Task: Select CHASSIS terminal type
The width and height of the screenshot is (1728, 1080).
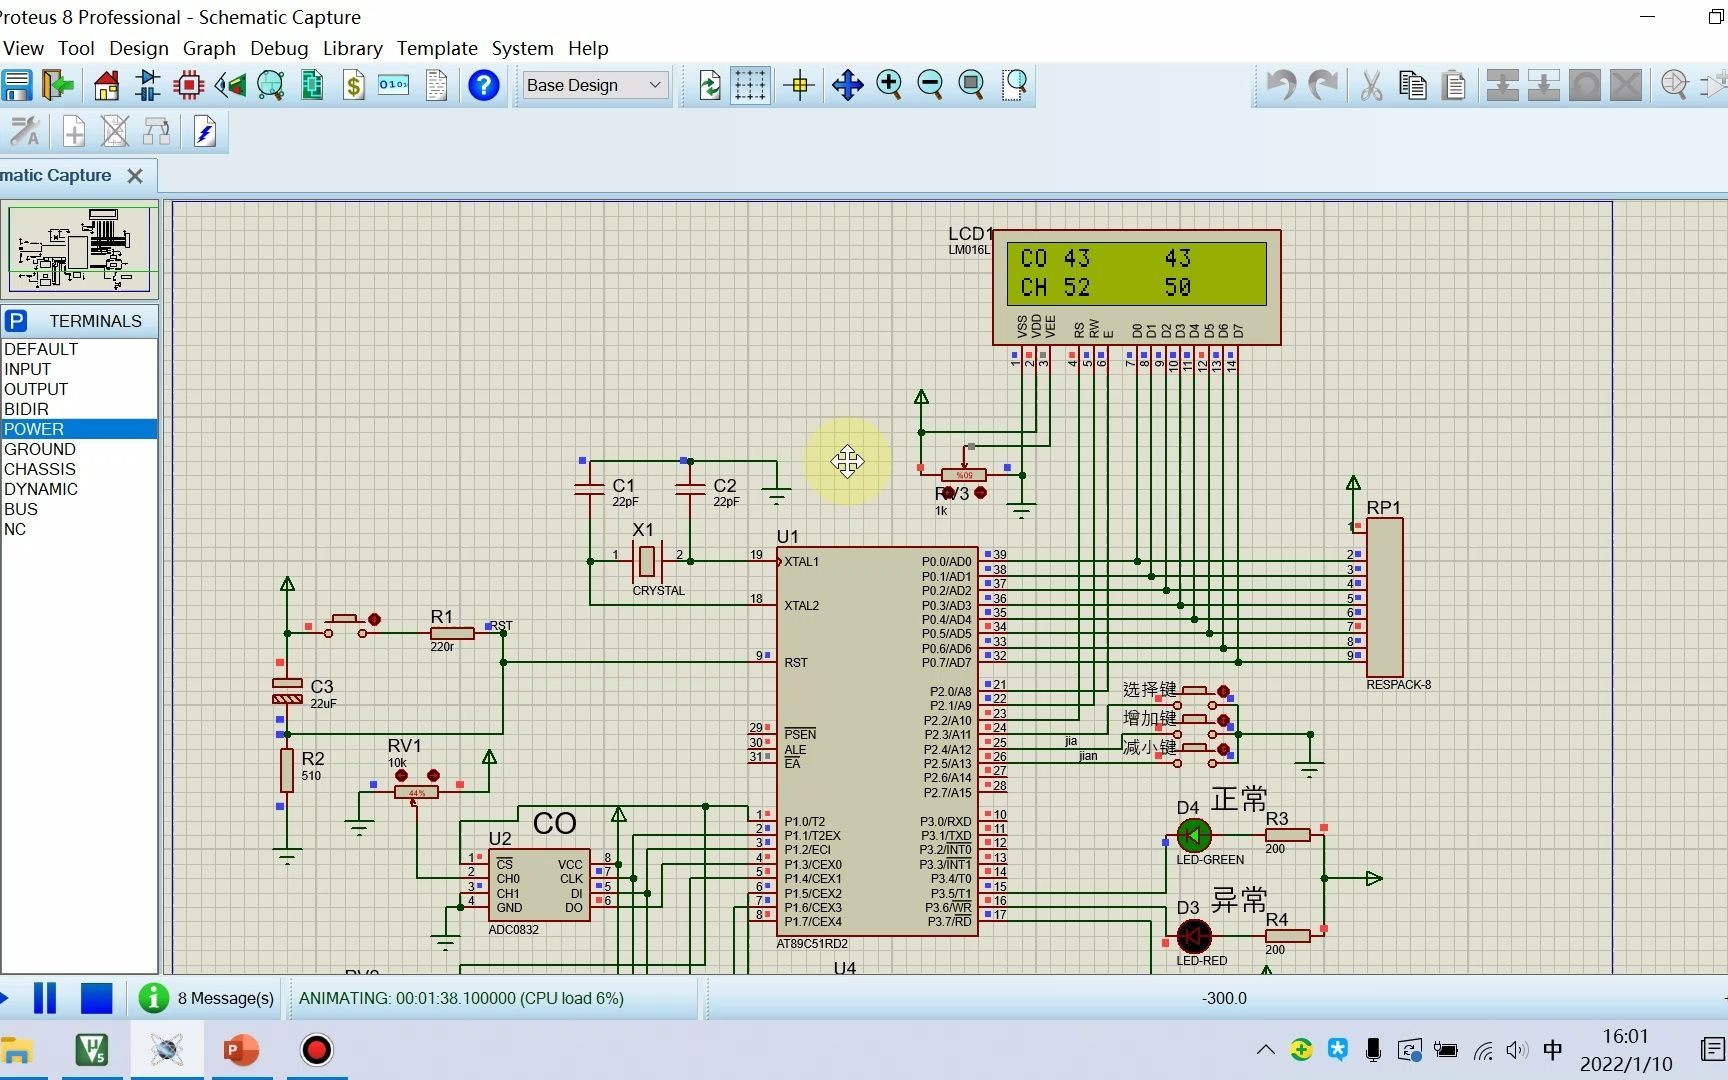Action: click(x=79, y=469)
